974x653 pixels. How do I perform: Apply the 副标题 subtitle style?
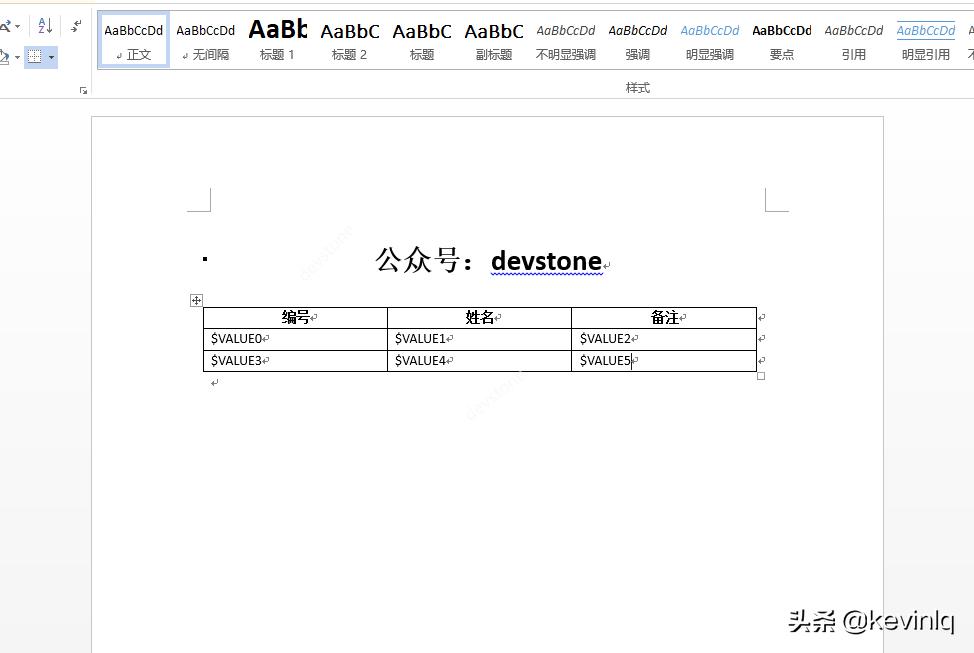493,40
